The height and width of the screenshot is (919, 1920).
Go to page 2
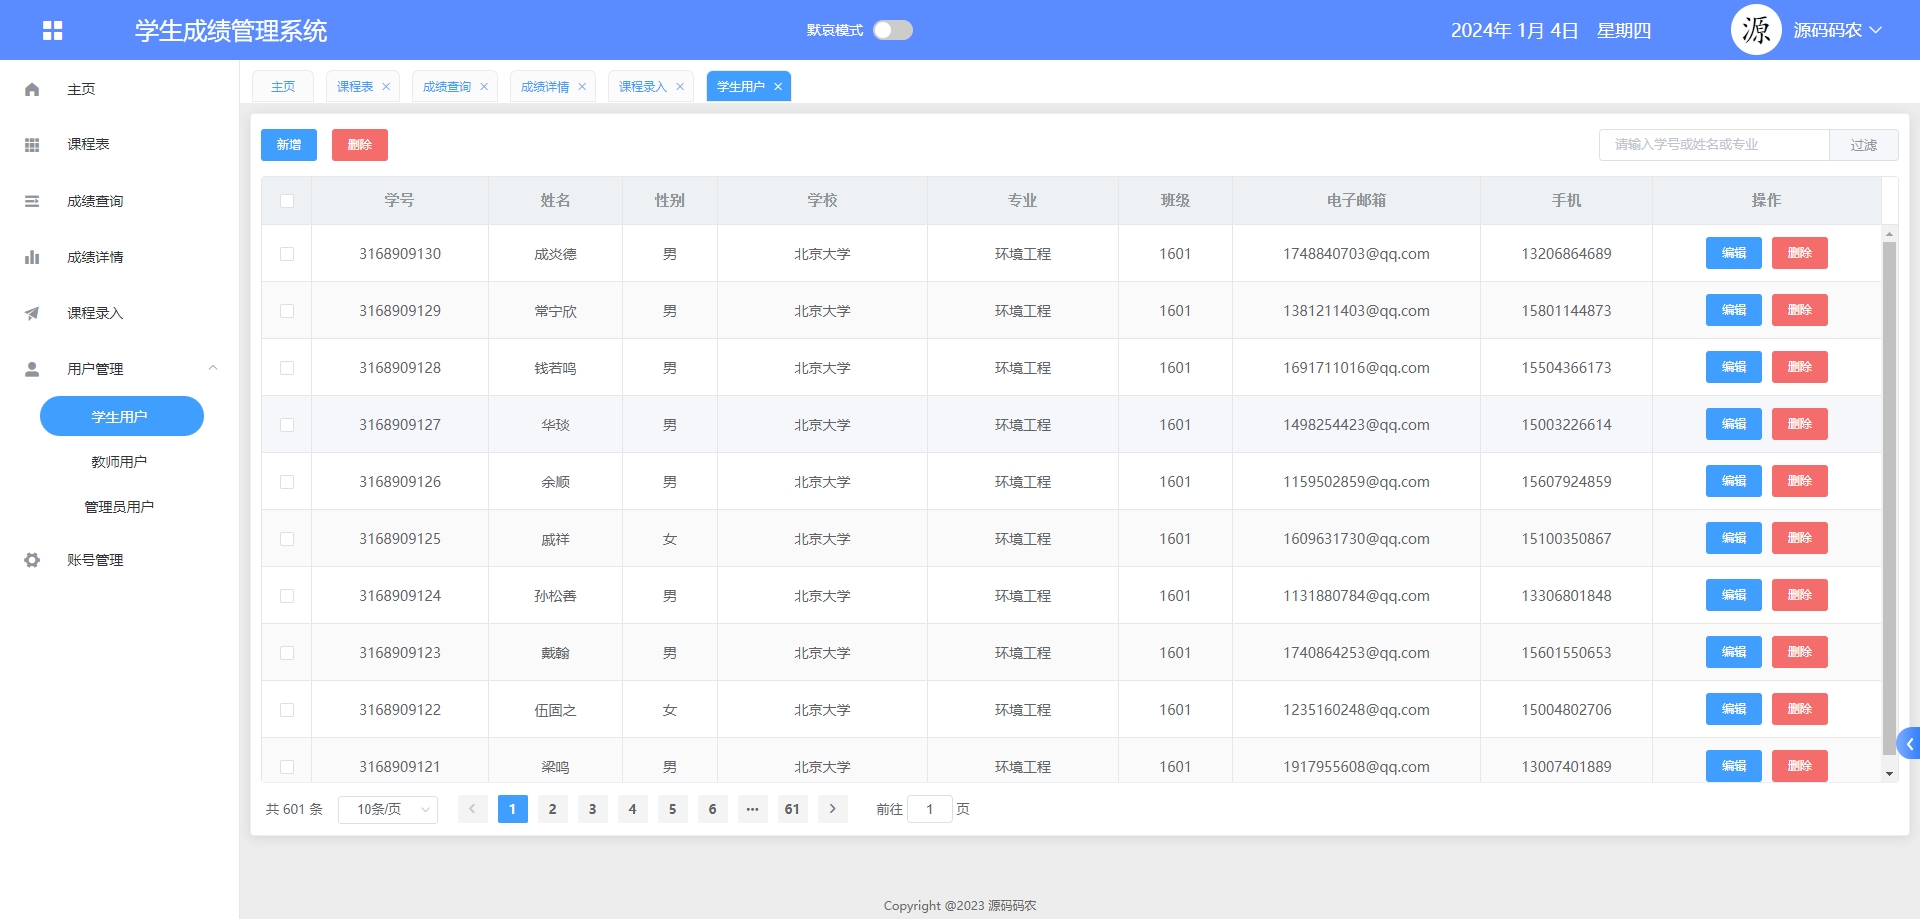[x=552, y=809]
